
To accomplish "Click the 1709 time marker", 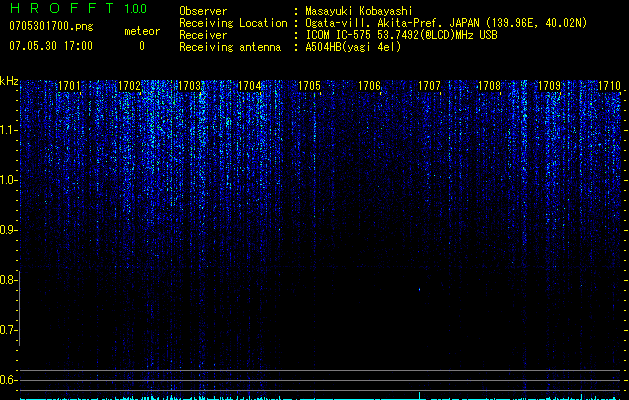I will tap(549, 85).
